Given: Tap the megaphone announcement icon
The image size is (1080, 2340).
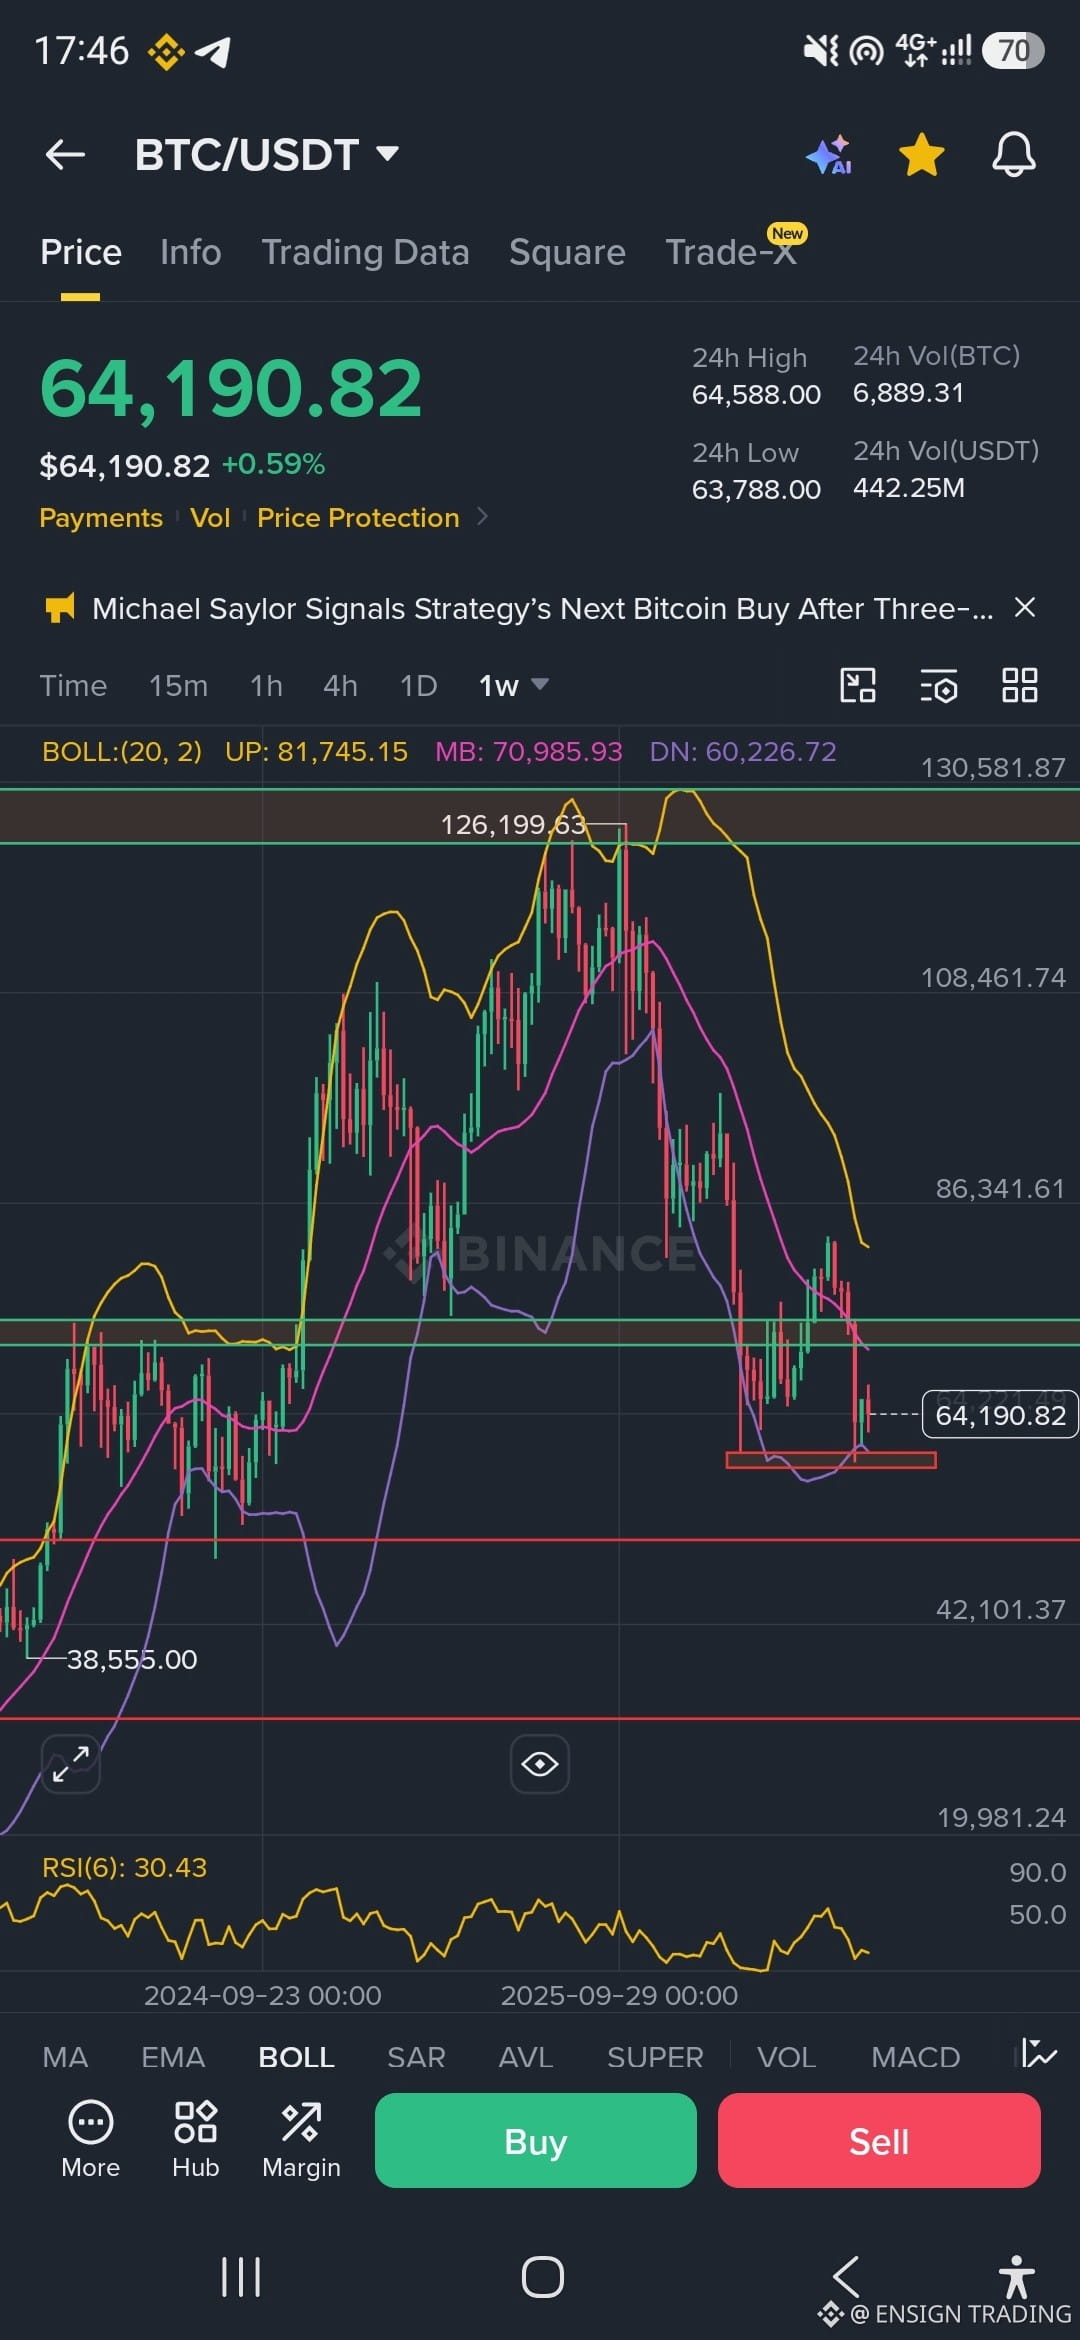Looking at the screenshot, I should point(60,608).
